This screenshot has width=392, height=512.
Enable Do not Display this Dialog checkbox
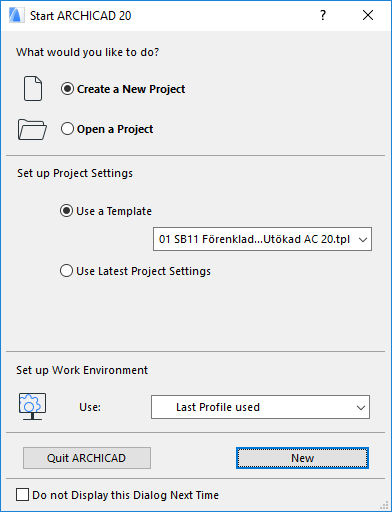(x=22, y=495)
